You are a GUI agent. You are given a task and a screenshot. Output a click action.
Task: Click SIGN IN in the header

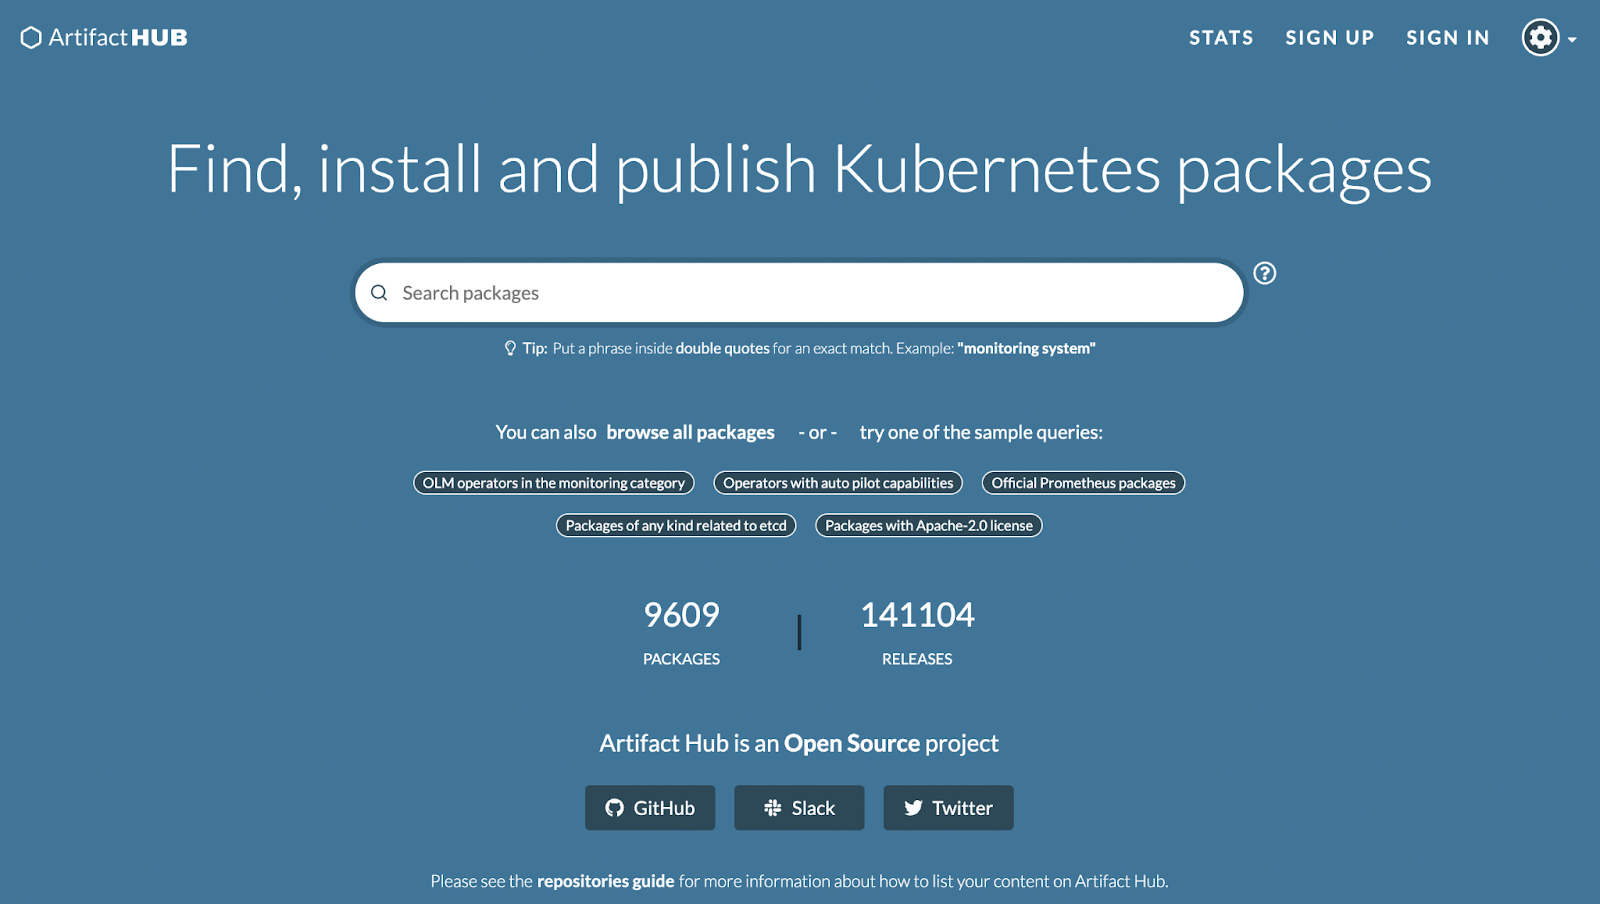click(x=1446, y=37)
